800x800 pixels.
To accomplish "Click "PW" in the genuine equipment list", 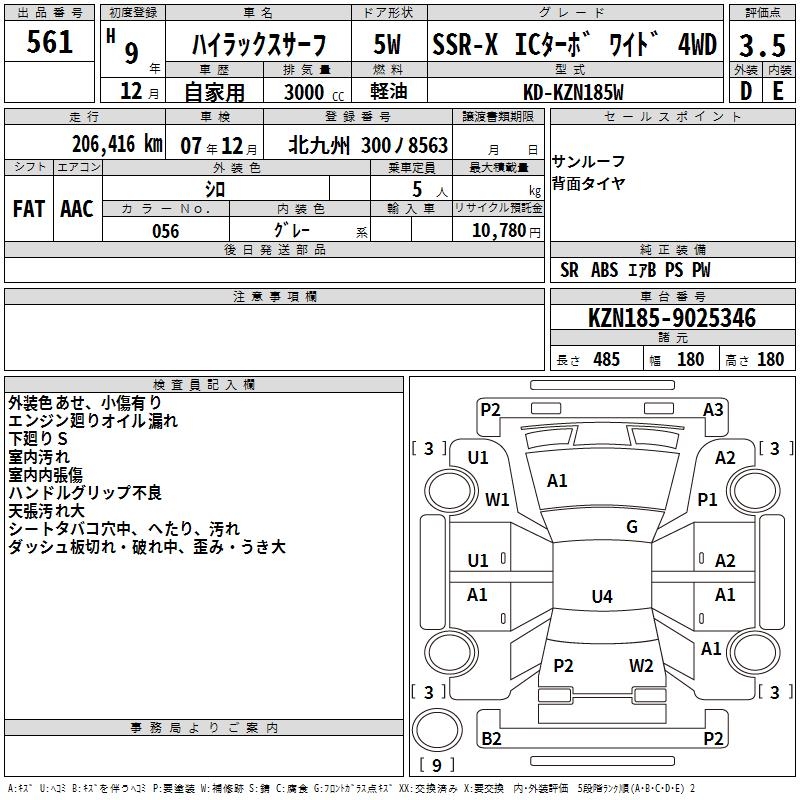I will coord(701,270).
